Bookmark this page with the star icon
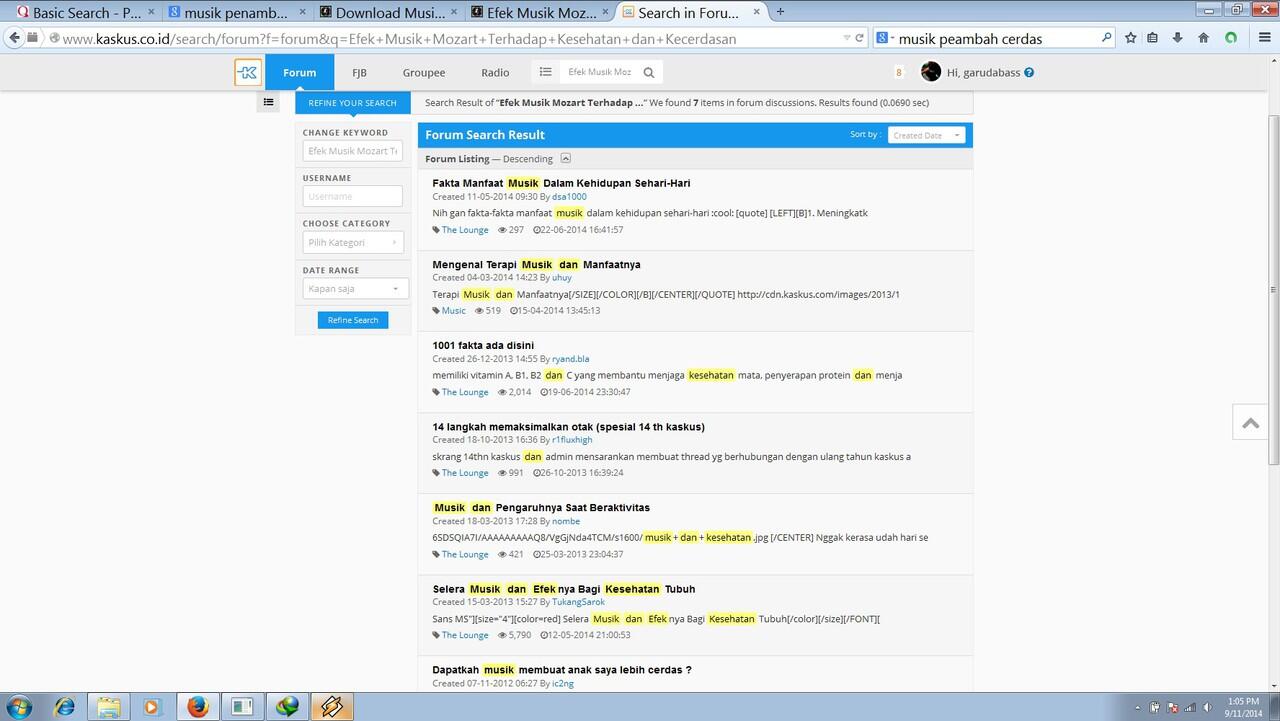This screenshot has height=721, width=1280. coord(1130,38)
